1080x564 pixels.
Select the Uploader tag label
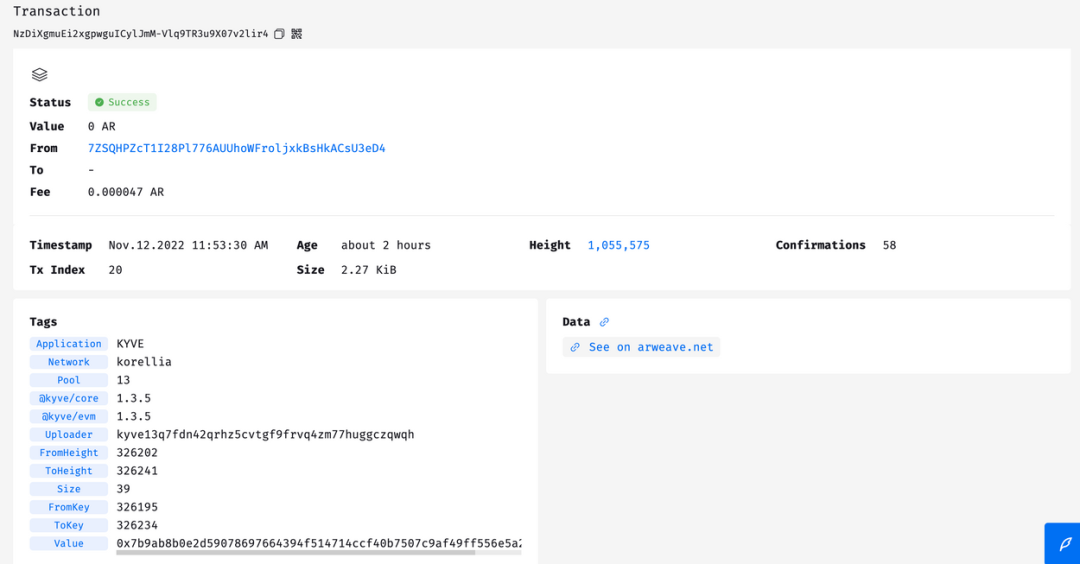click(x=69, y=435)
